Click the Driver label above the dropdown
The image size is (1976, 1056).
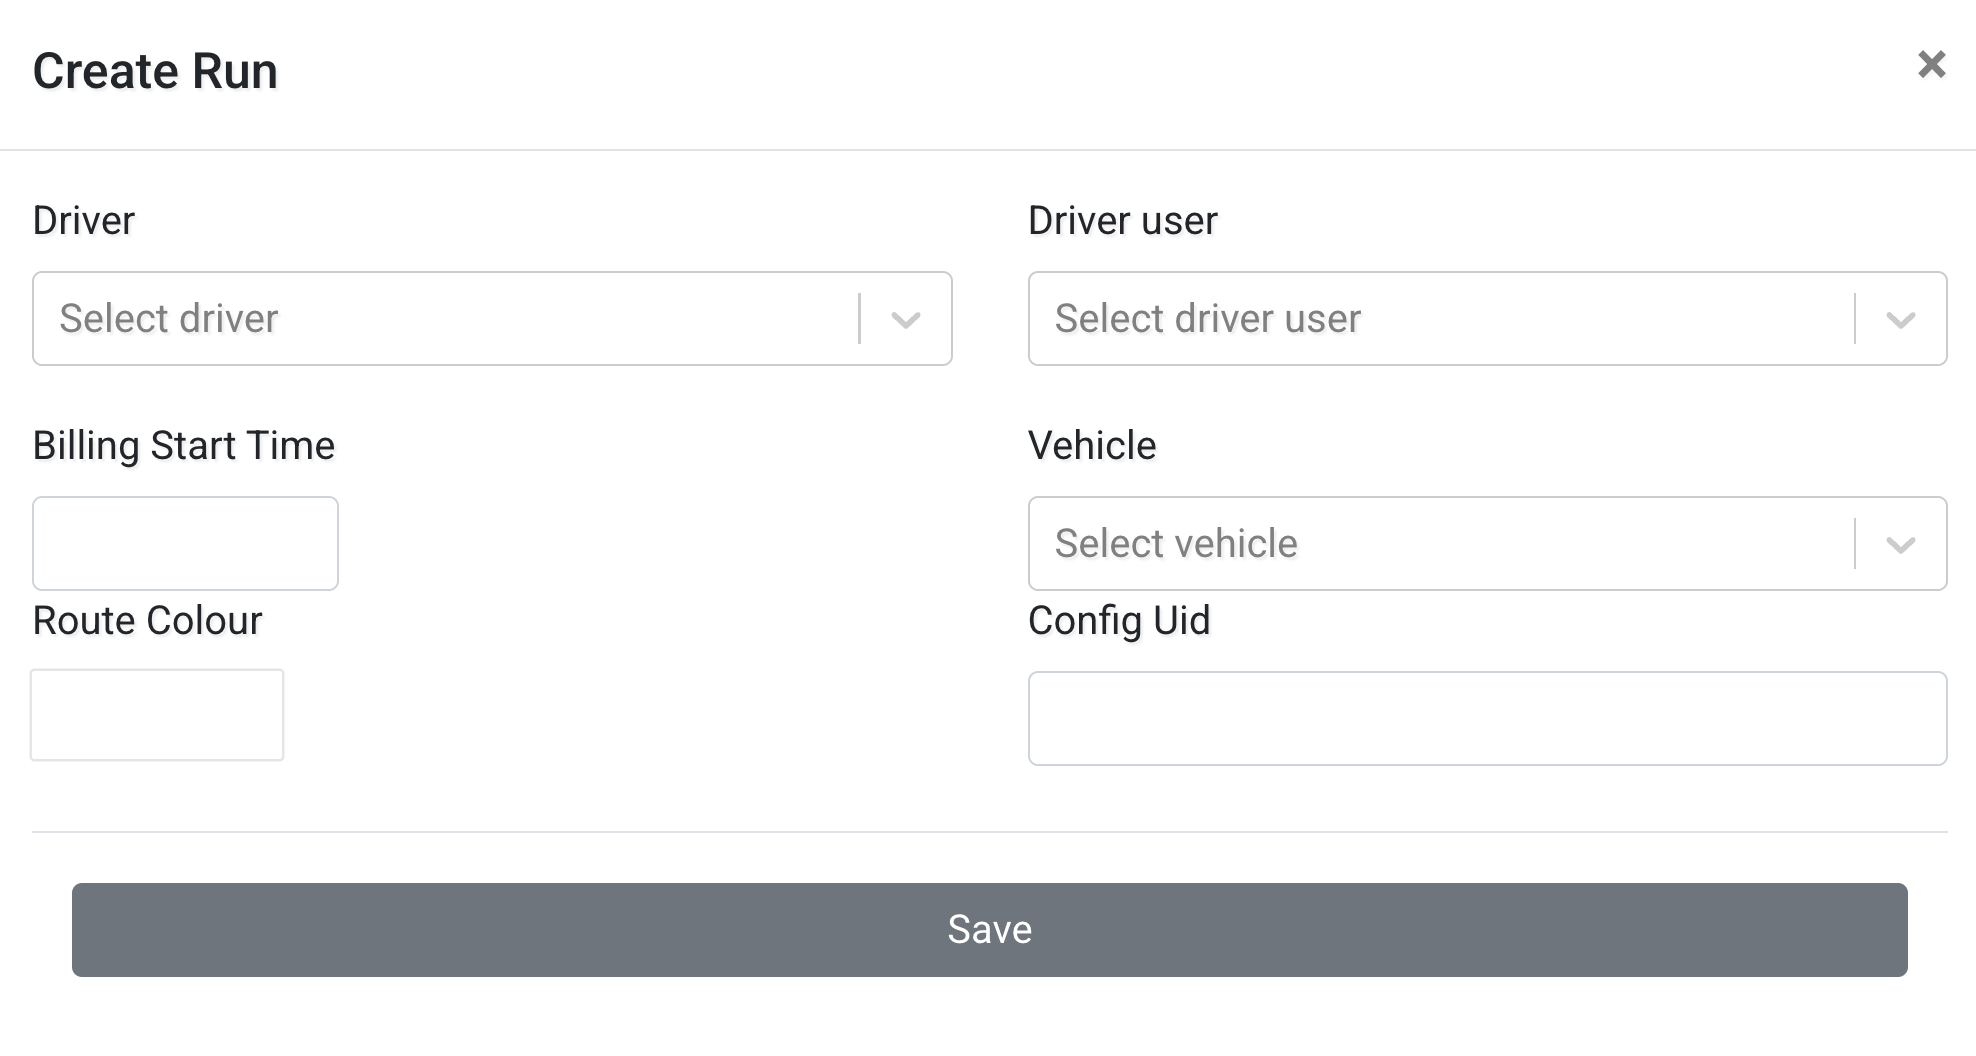click(84, 220)
